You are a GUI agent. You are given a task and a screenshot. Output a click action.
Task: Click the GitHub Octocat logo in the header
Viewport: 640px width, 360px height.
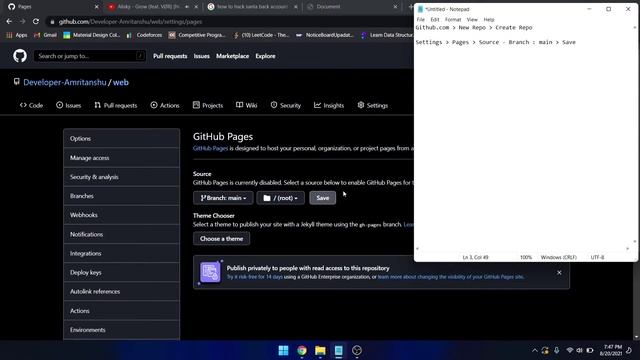20,56
